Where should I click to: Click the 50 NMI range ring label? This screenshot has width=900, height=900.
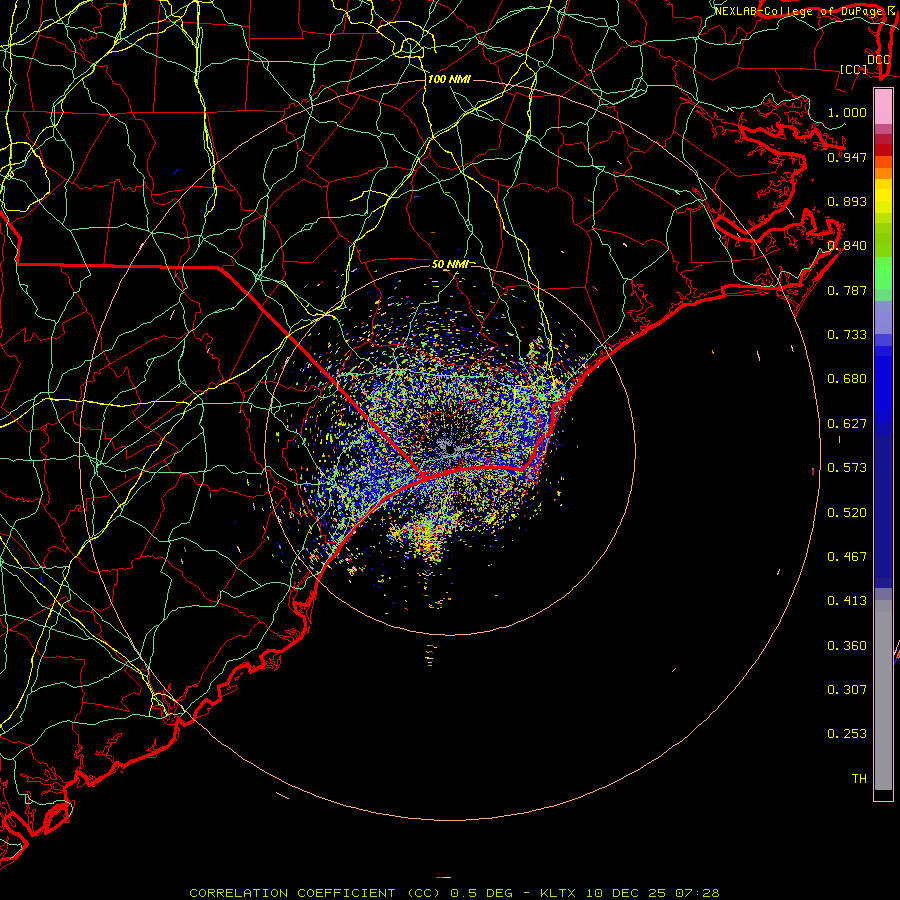450,264
